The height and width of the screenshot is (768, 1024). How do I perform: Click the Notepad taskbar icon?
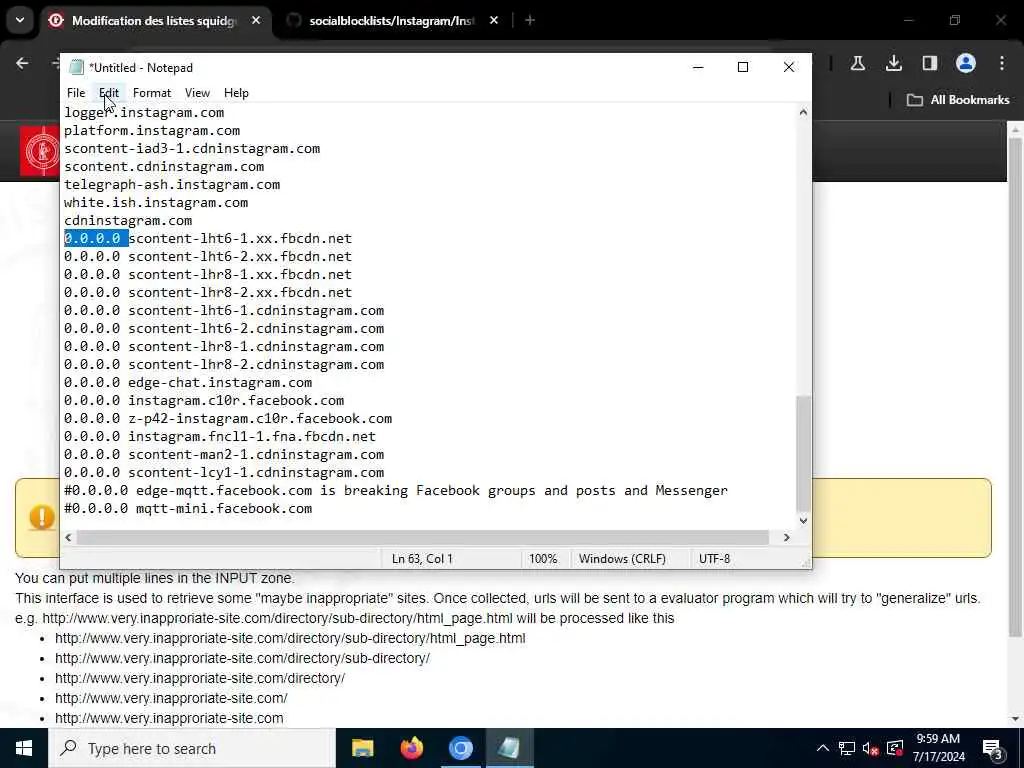(509, 748)
